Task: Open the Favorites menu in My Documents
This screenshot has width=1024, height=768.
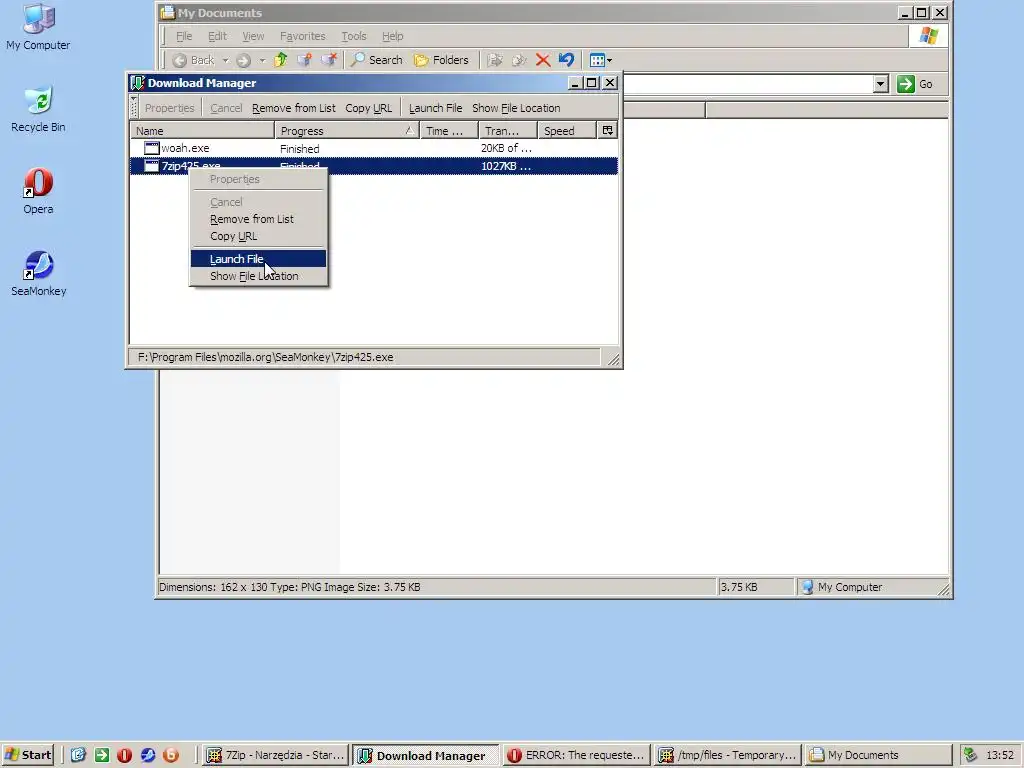Action: click(302, 37)
